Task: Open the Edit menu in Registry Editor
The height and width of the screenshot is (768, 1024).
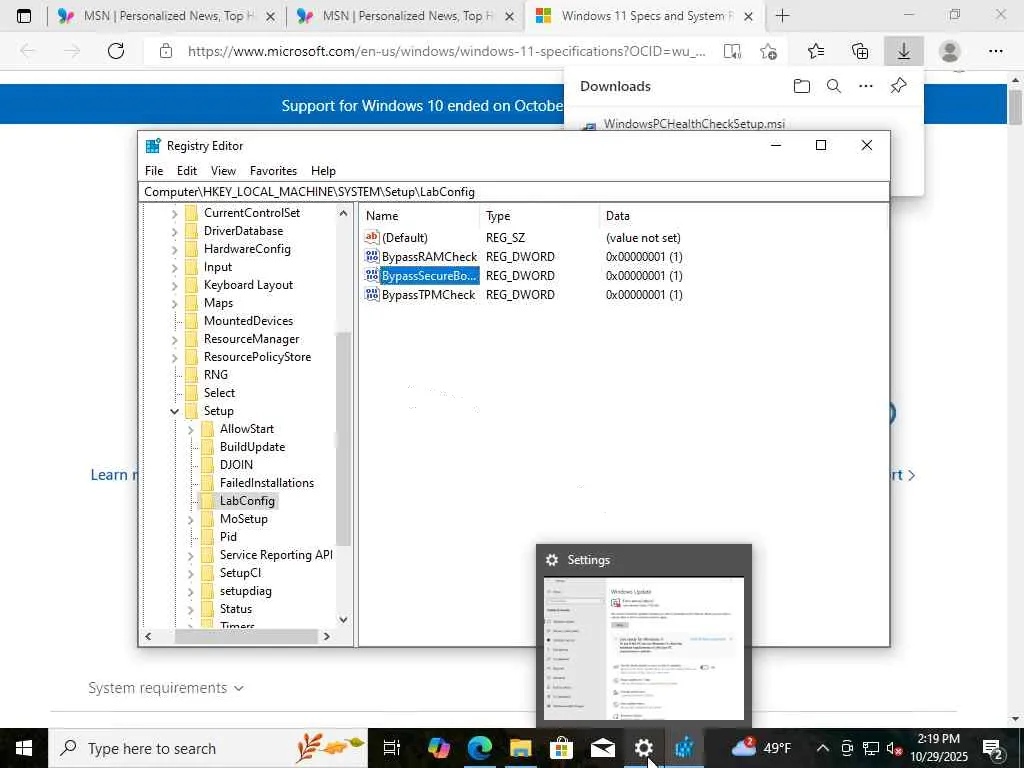Action: (x=187, y=170)
